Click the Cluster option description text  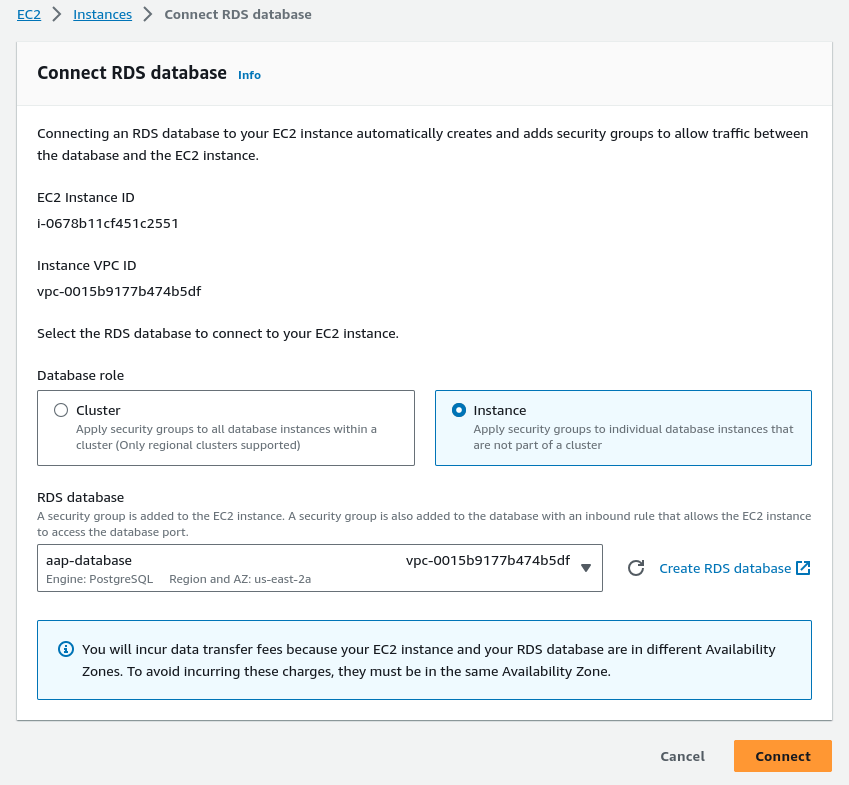tap(226, 437)
